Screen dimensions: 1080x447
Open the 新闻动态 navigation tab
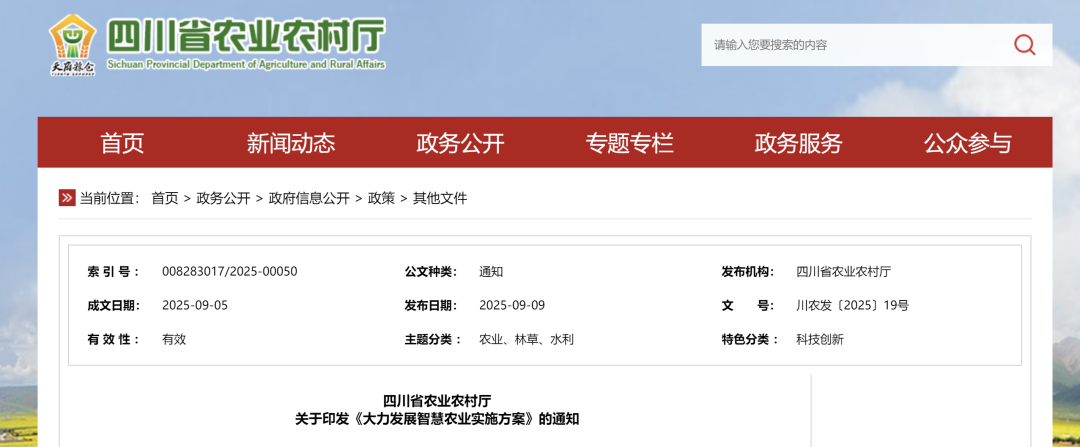point(291,143)
